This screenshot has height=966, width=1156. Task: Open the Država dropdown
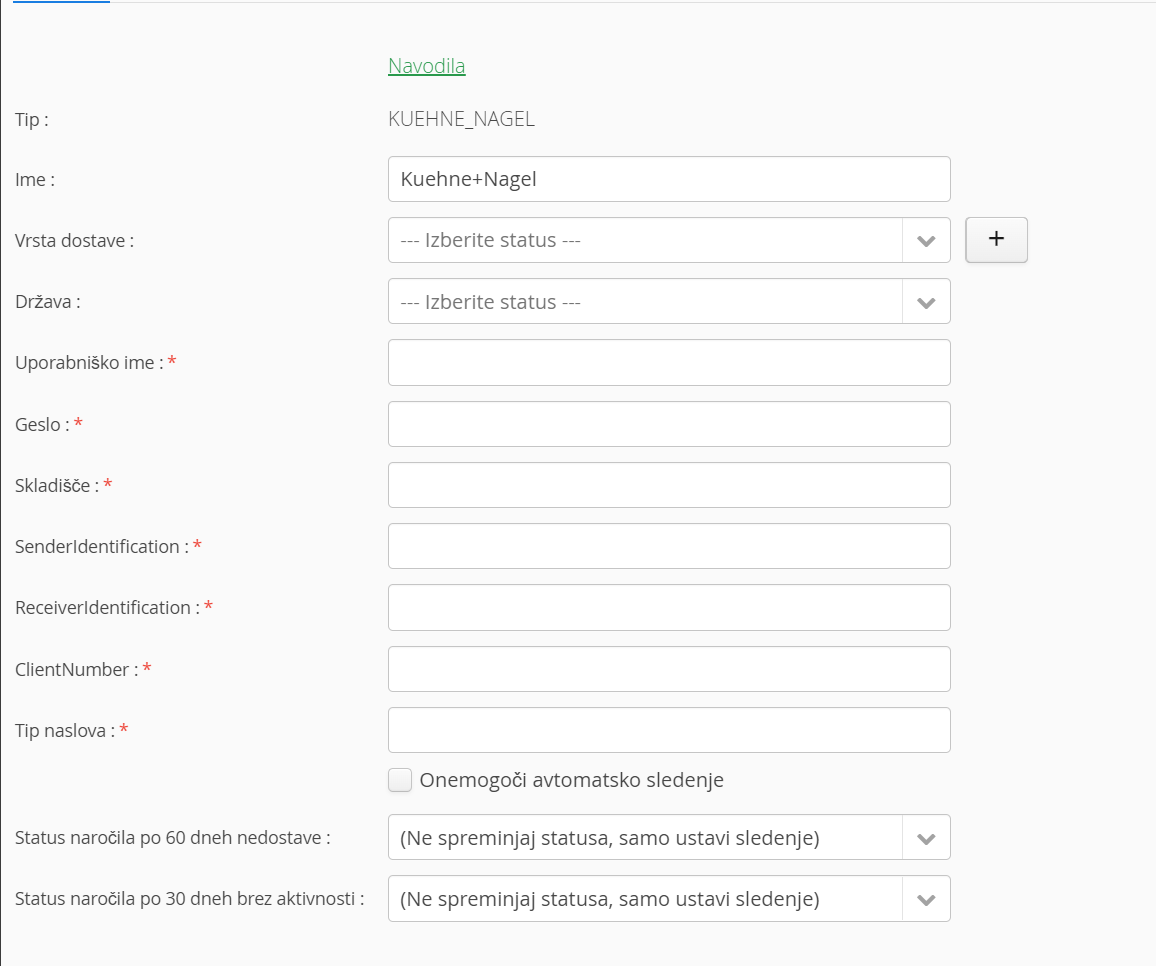coord(669,302)
